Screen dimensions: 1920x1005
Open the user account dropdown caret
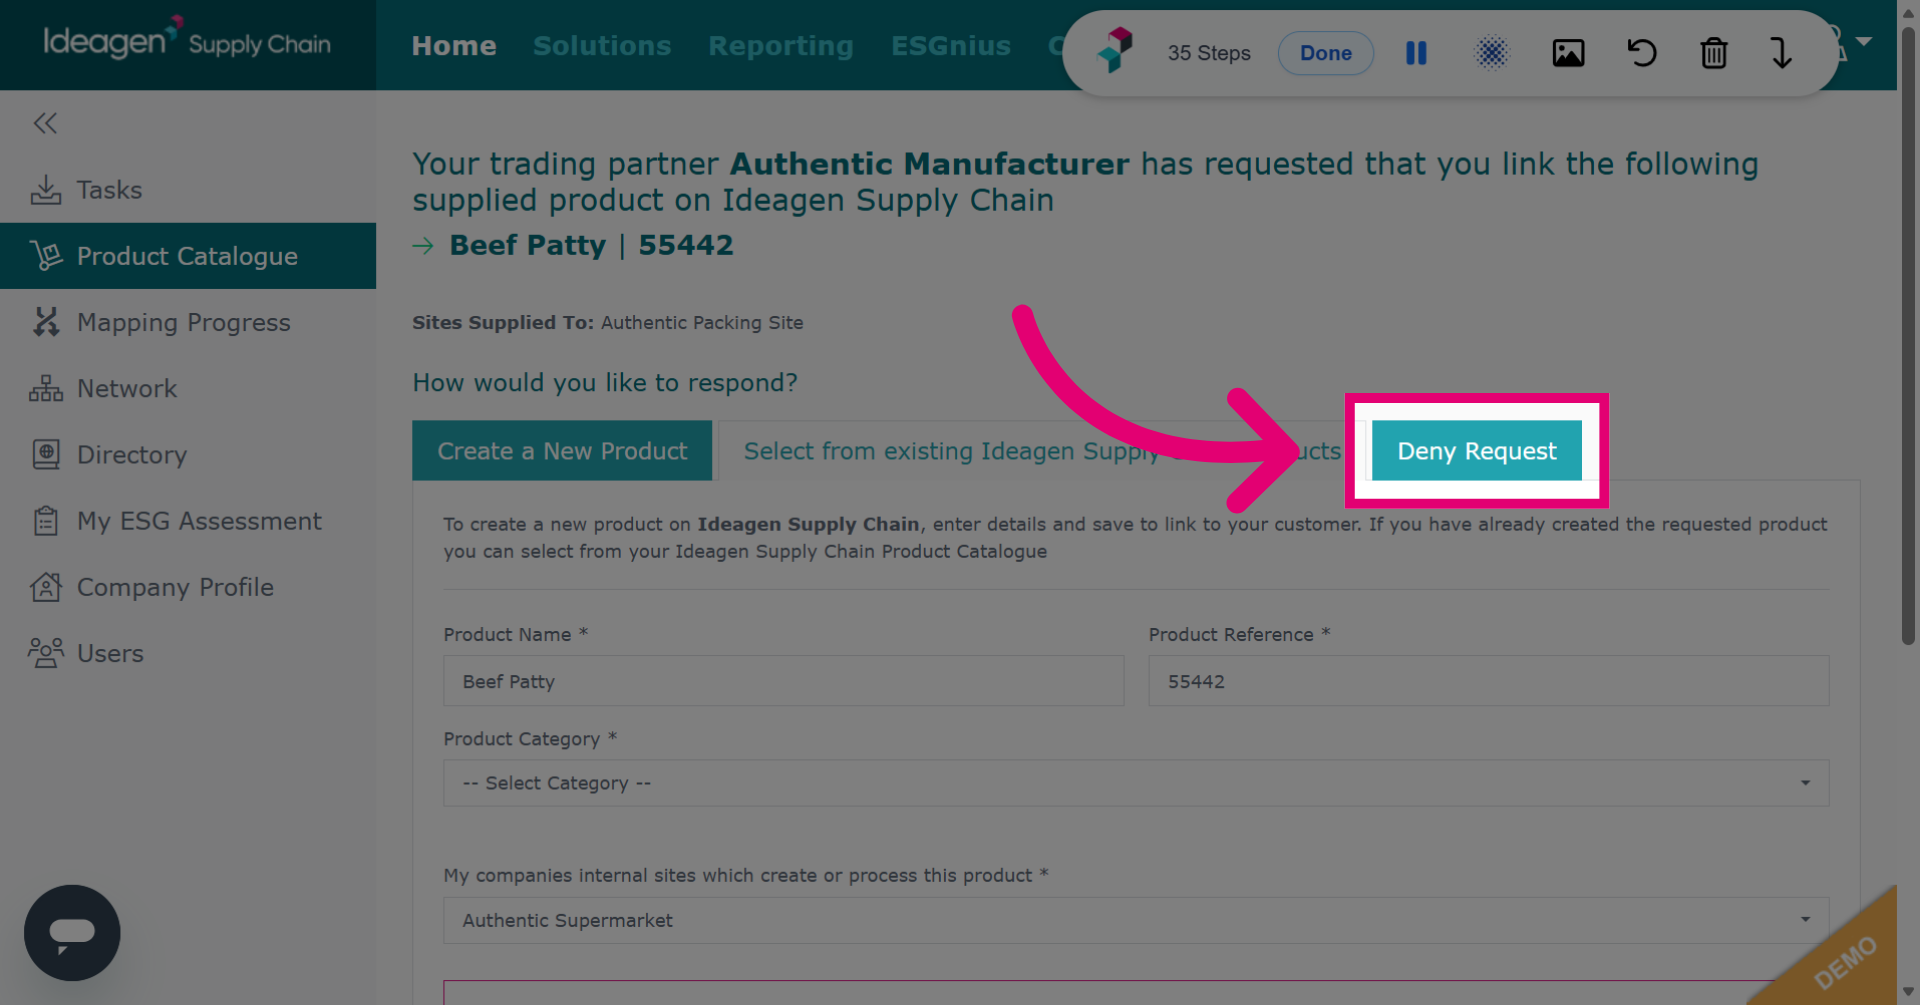(1864, 42)
